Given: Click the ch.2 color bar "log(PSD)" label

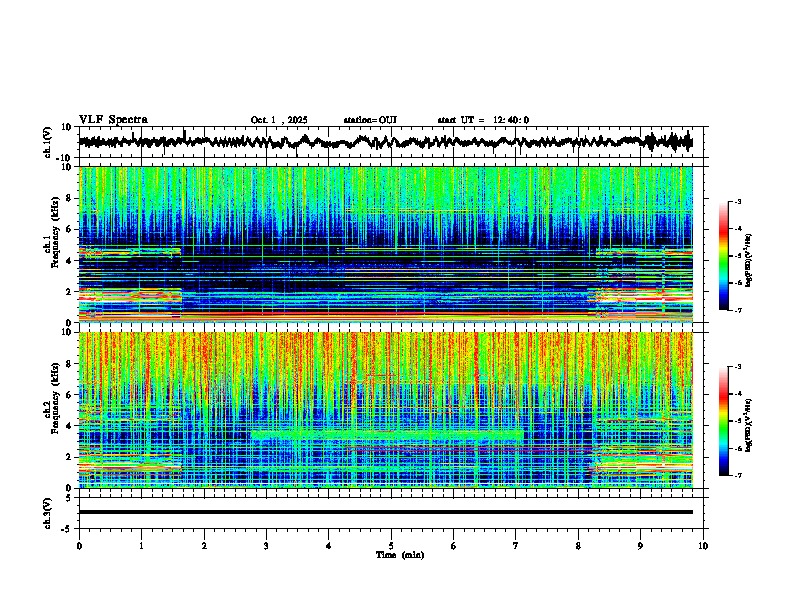Looking at the screenshot, I should [749, 425].
